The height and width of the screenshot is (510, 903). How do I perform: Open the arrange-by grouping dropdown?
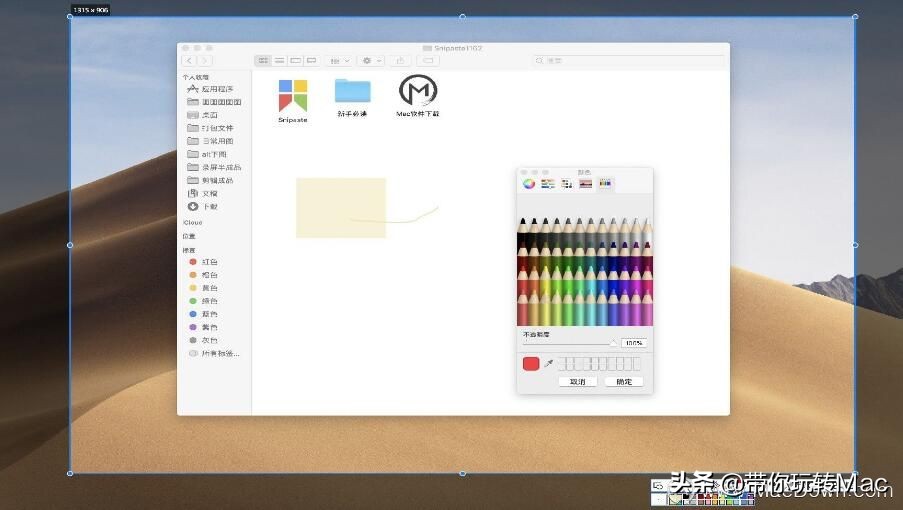339,60
